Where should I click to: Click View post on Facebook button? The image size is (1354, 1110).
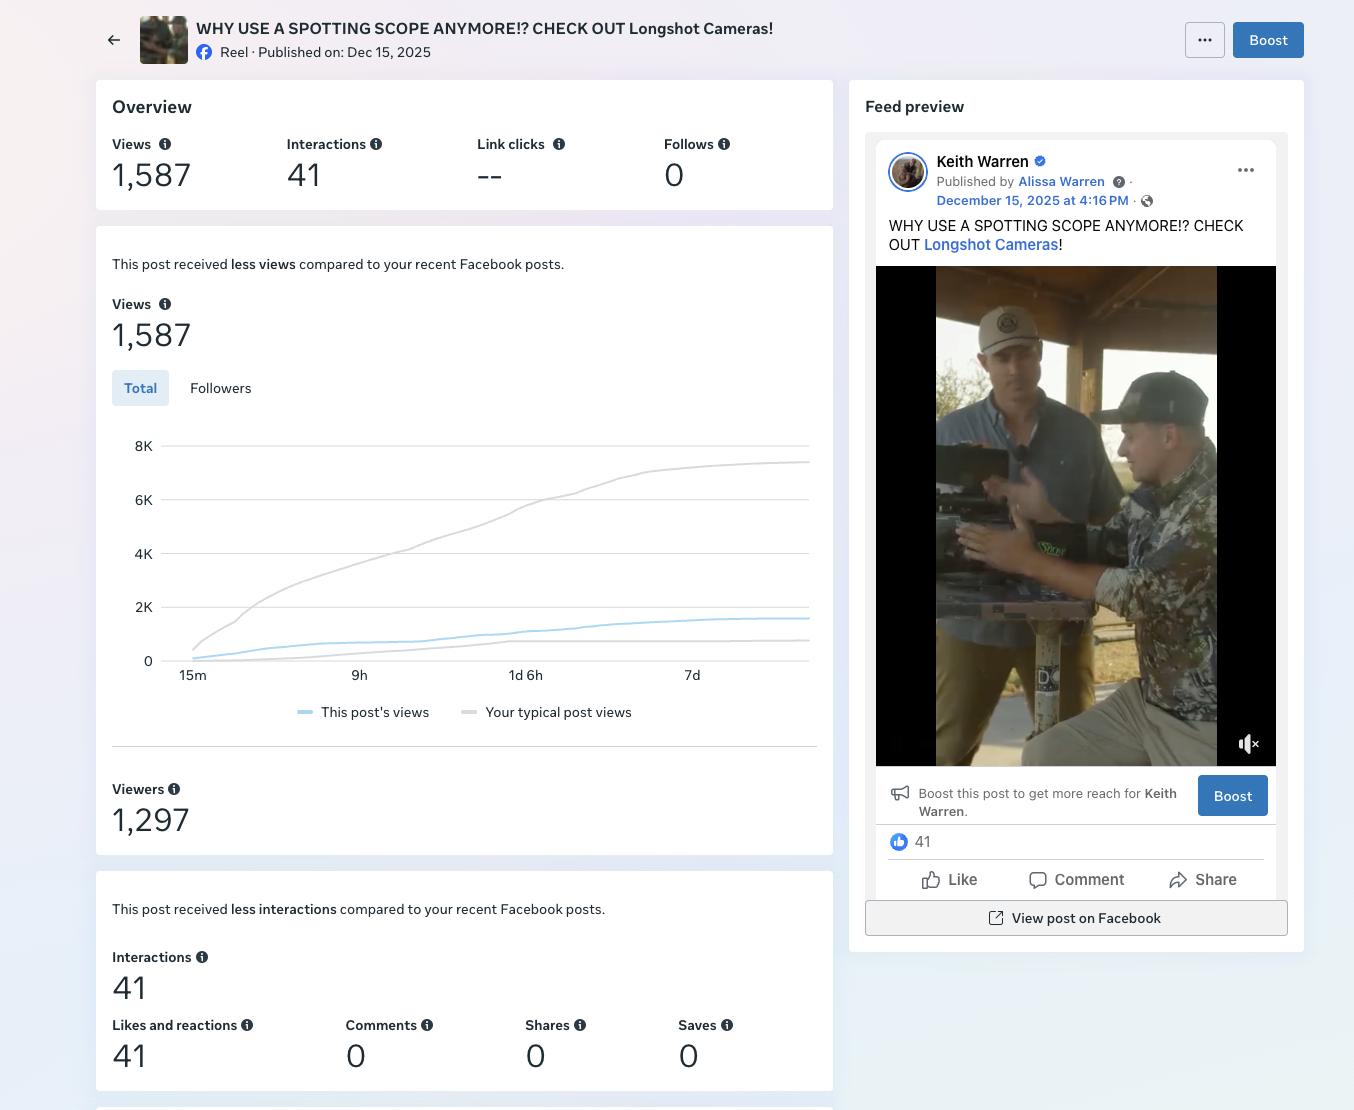pos(1076,918)
